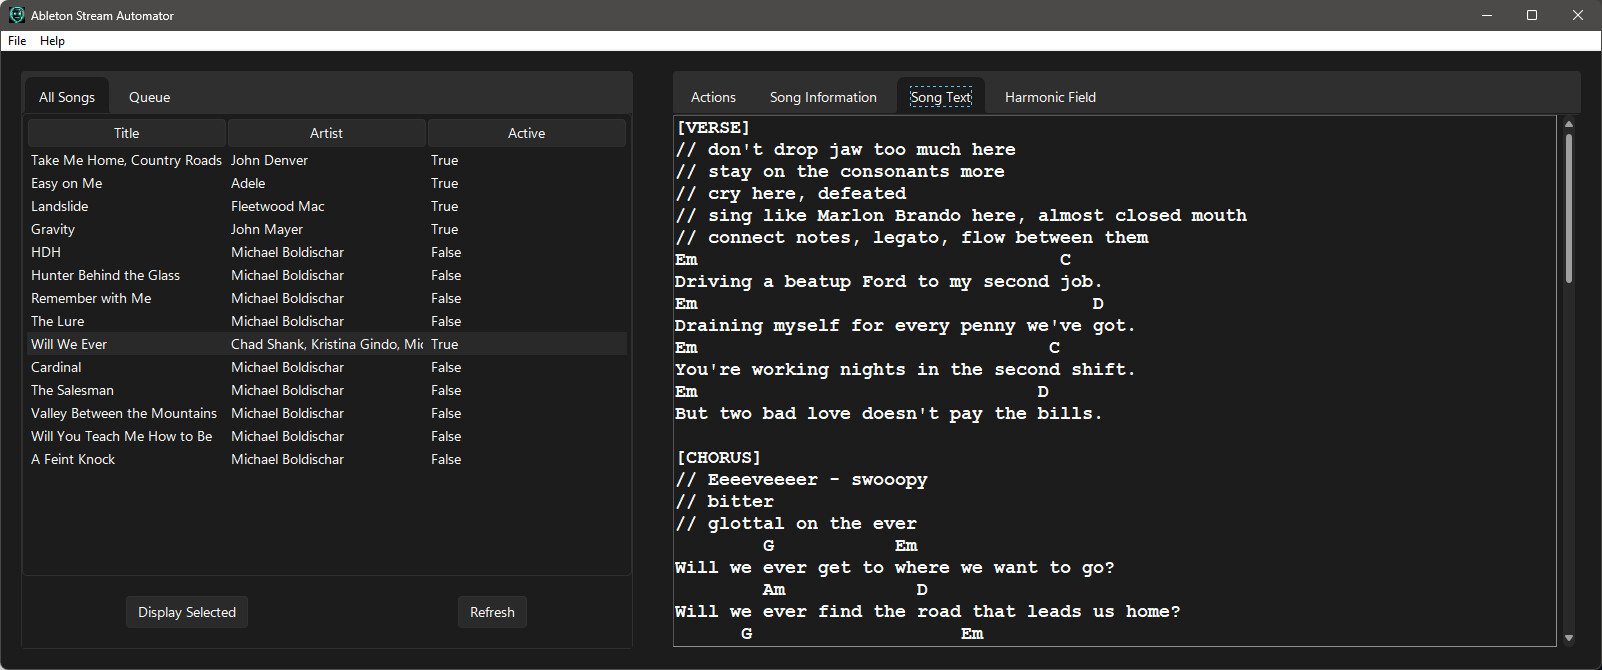The width and height of the screenshot is (1602, 670).
Task: Click the artist cell Fleetwood Mac
Action: 327,206
